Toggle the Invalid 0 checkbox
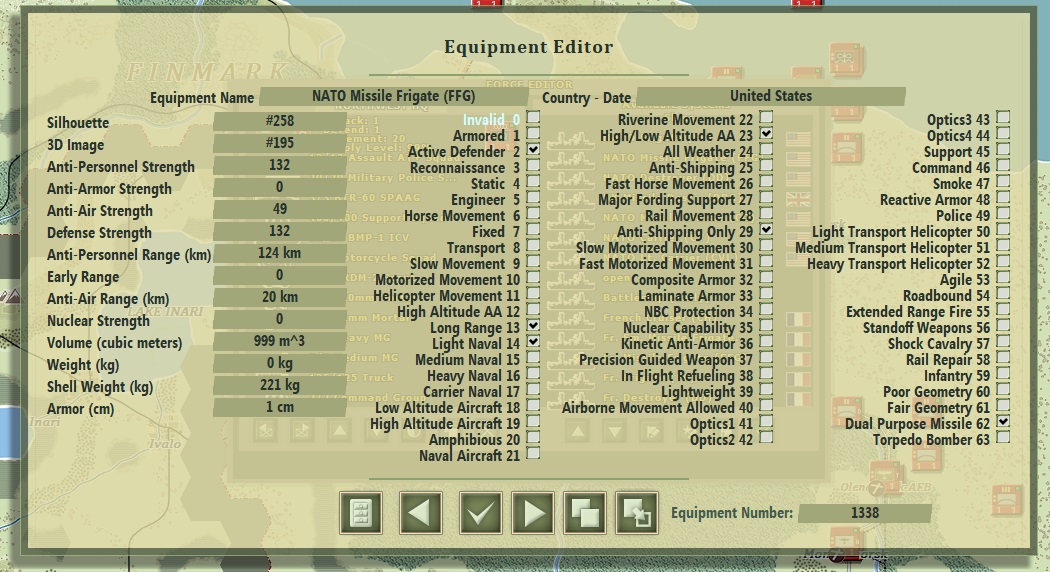Image resolution: width=1050 pixels, height=572 pixels. 533,117
